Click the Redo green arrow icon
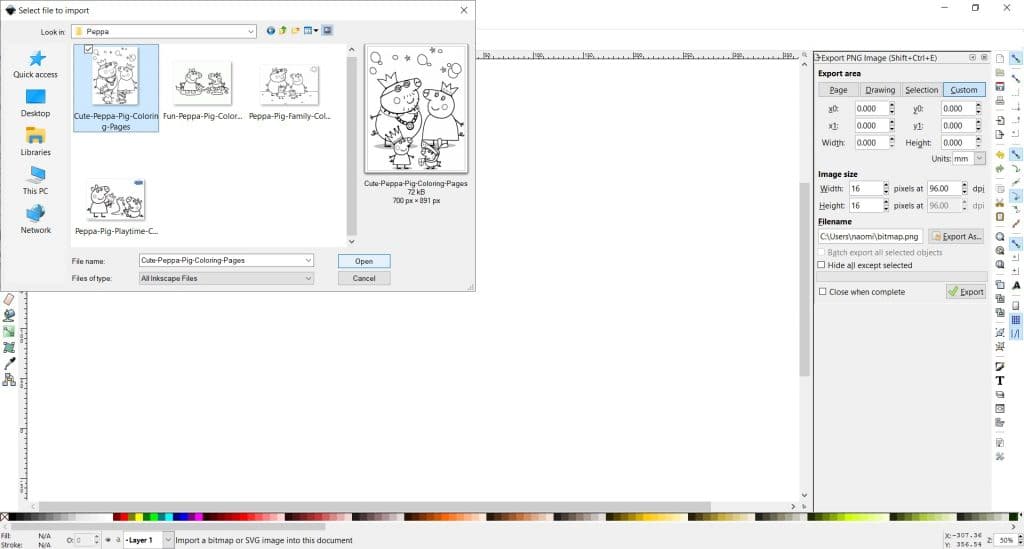Image resolution: width=1024 pixels, height=549 pixels. point(1000,168)
